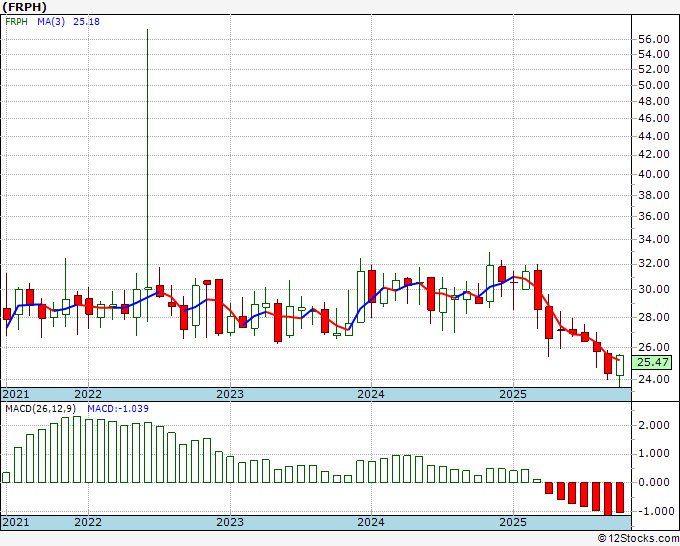The width and height of the screenshot is (680, 546).
Task: Click the 54.00 price axis label
Action: click(654, 54)
